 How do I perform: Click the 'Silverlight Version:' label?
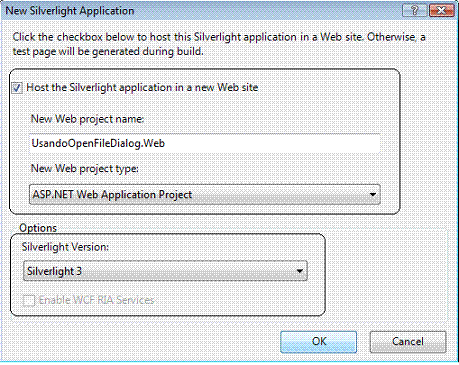point(65,247)
